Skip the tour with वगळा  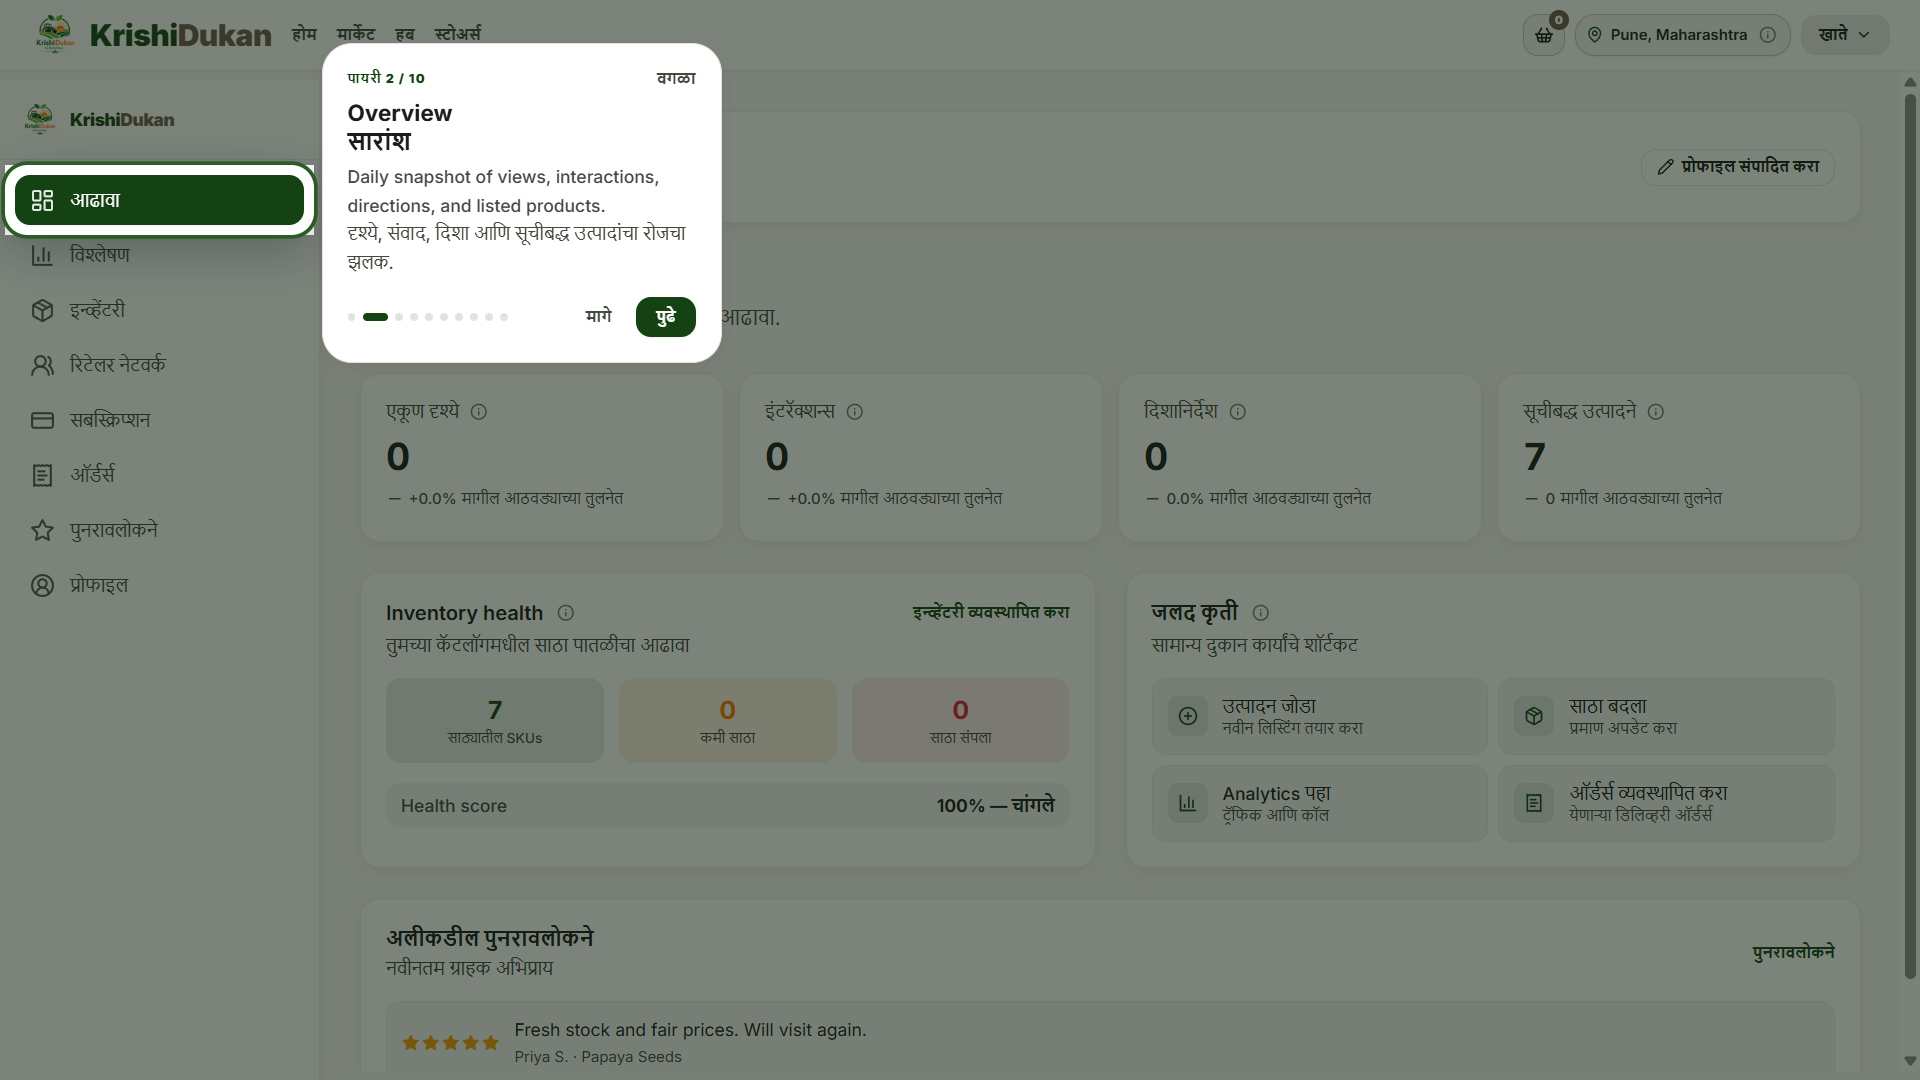click(676, 78)
